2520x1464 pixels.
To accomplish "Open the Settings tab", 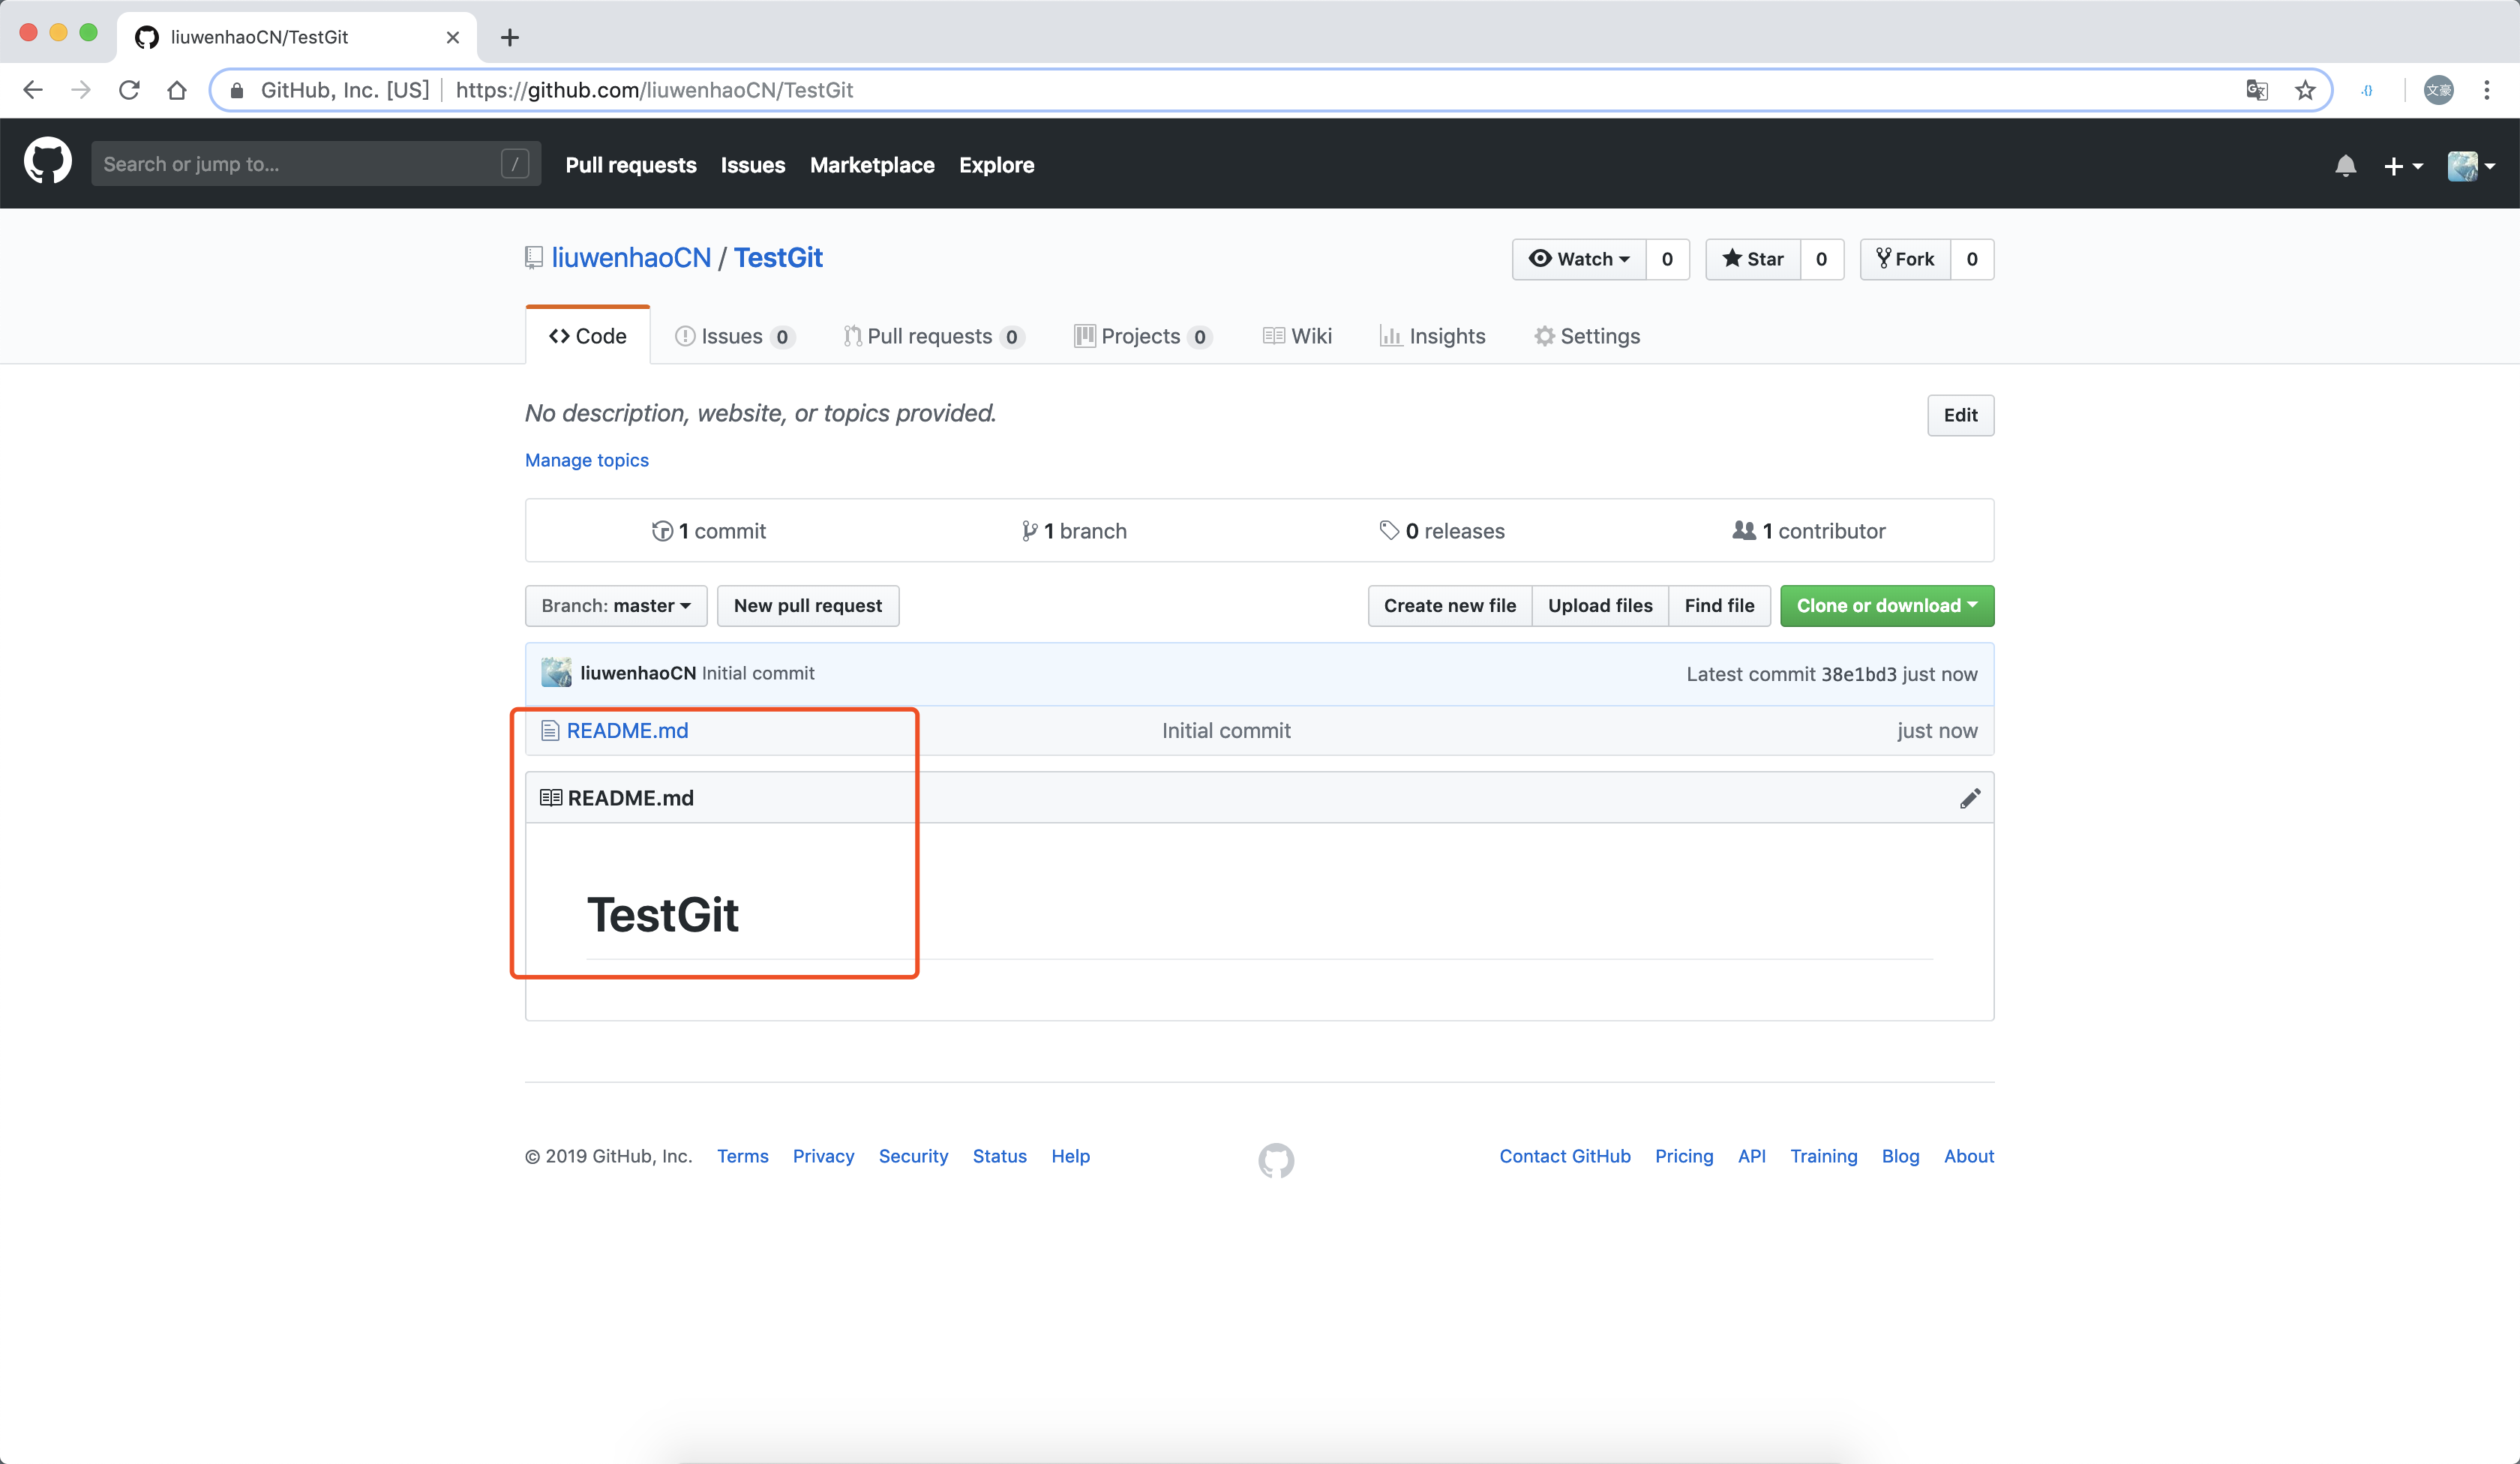I will pyautogui.click(x=1587, y=336).
